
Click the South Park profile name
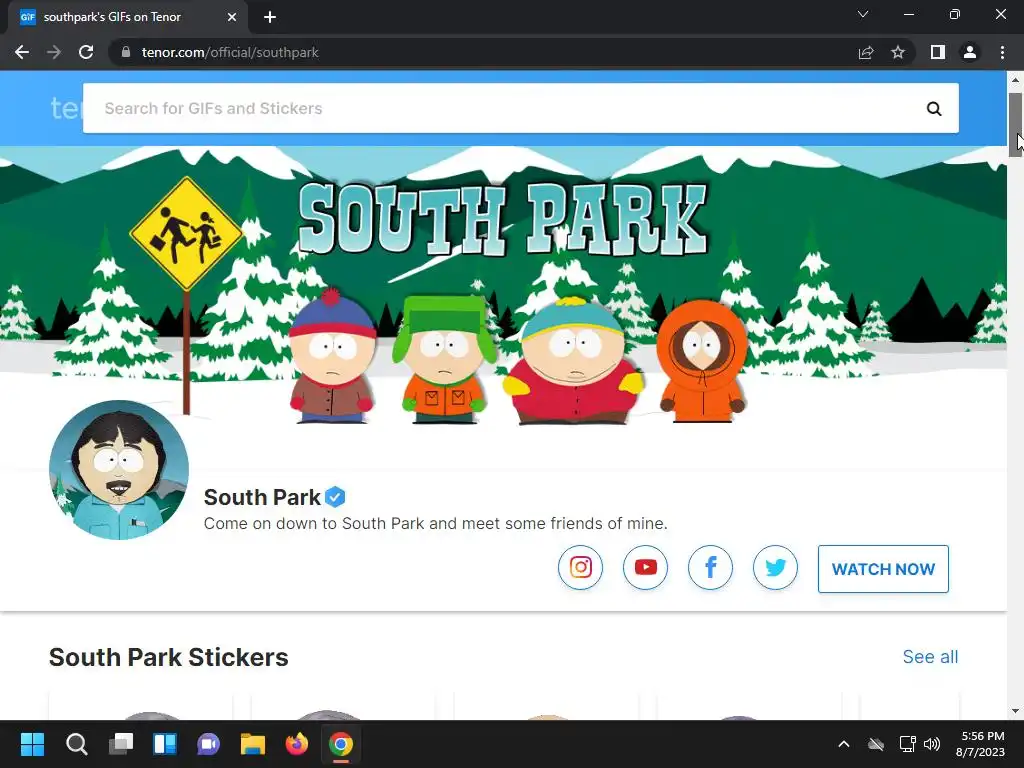pyautogui.click(x=262, y=497)
